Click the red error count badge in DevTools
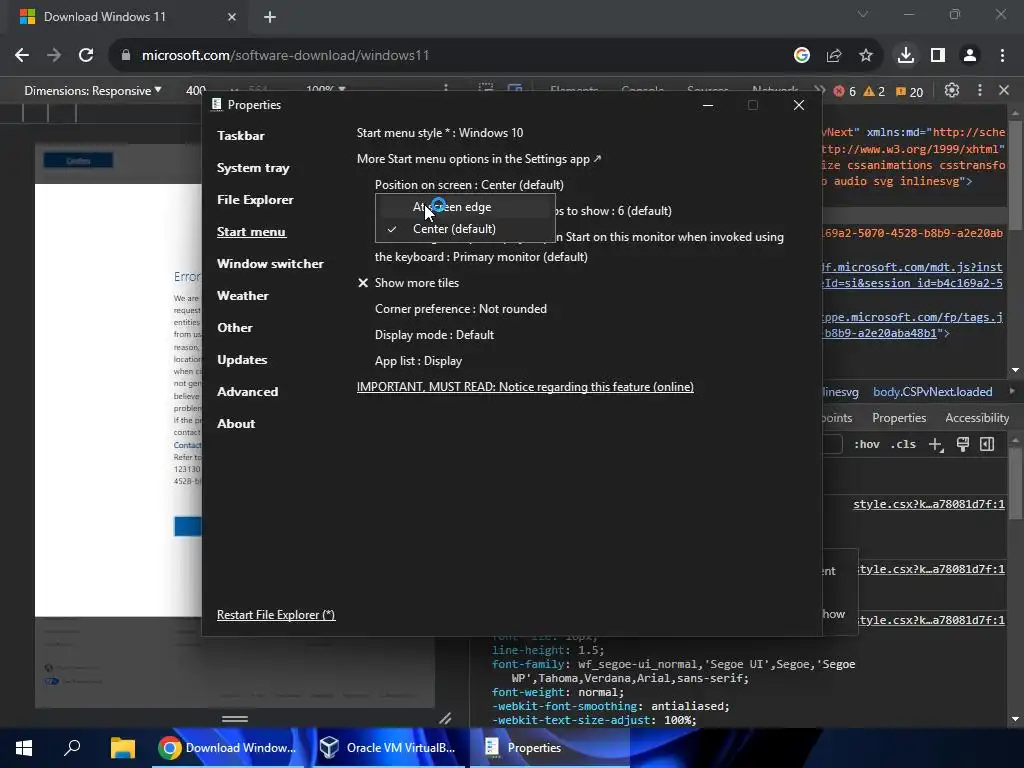 tap(845, 91)
